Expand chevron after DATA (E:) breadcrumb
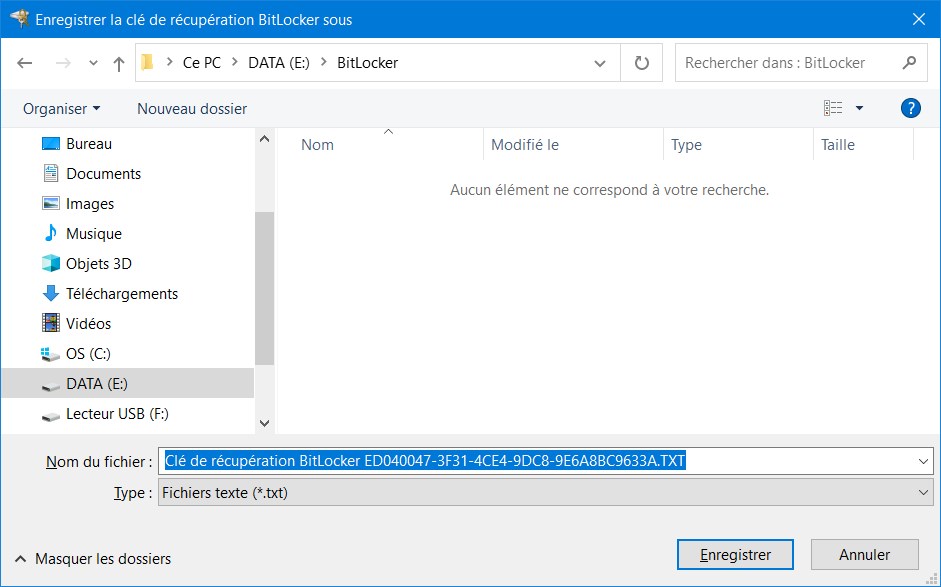The height and width of the screenshot is (587, 941). 324,62
